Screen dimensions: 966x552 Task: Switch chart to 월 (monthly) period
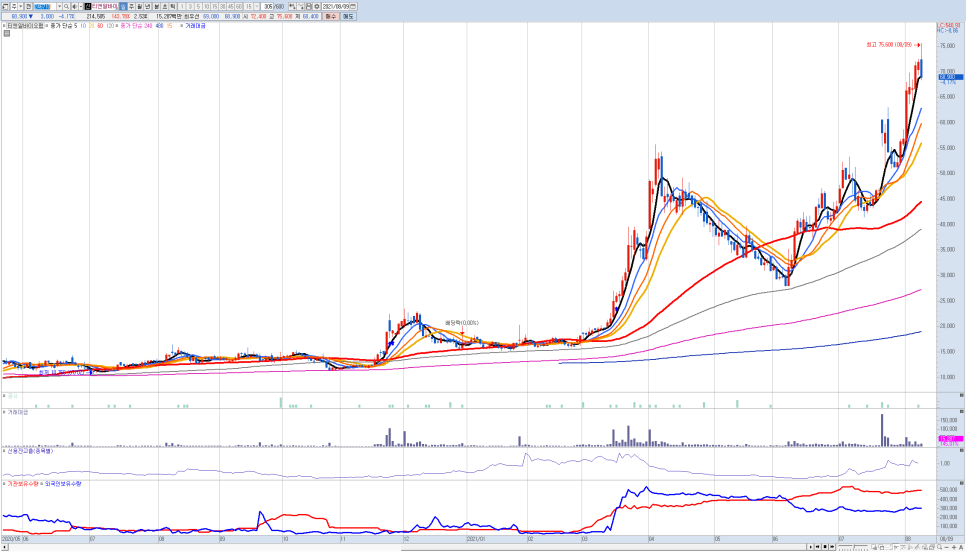tap(139, 7)
